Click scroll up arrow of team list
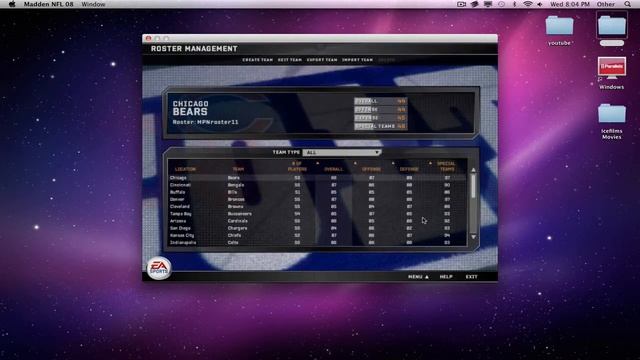Viewport: 640px width, 360px height. click(473, 170)
